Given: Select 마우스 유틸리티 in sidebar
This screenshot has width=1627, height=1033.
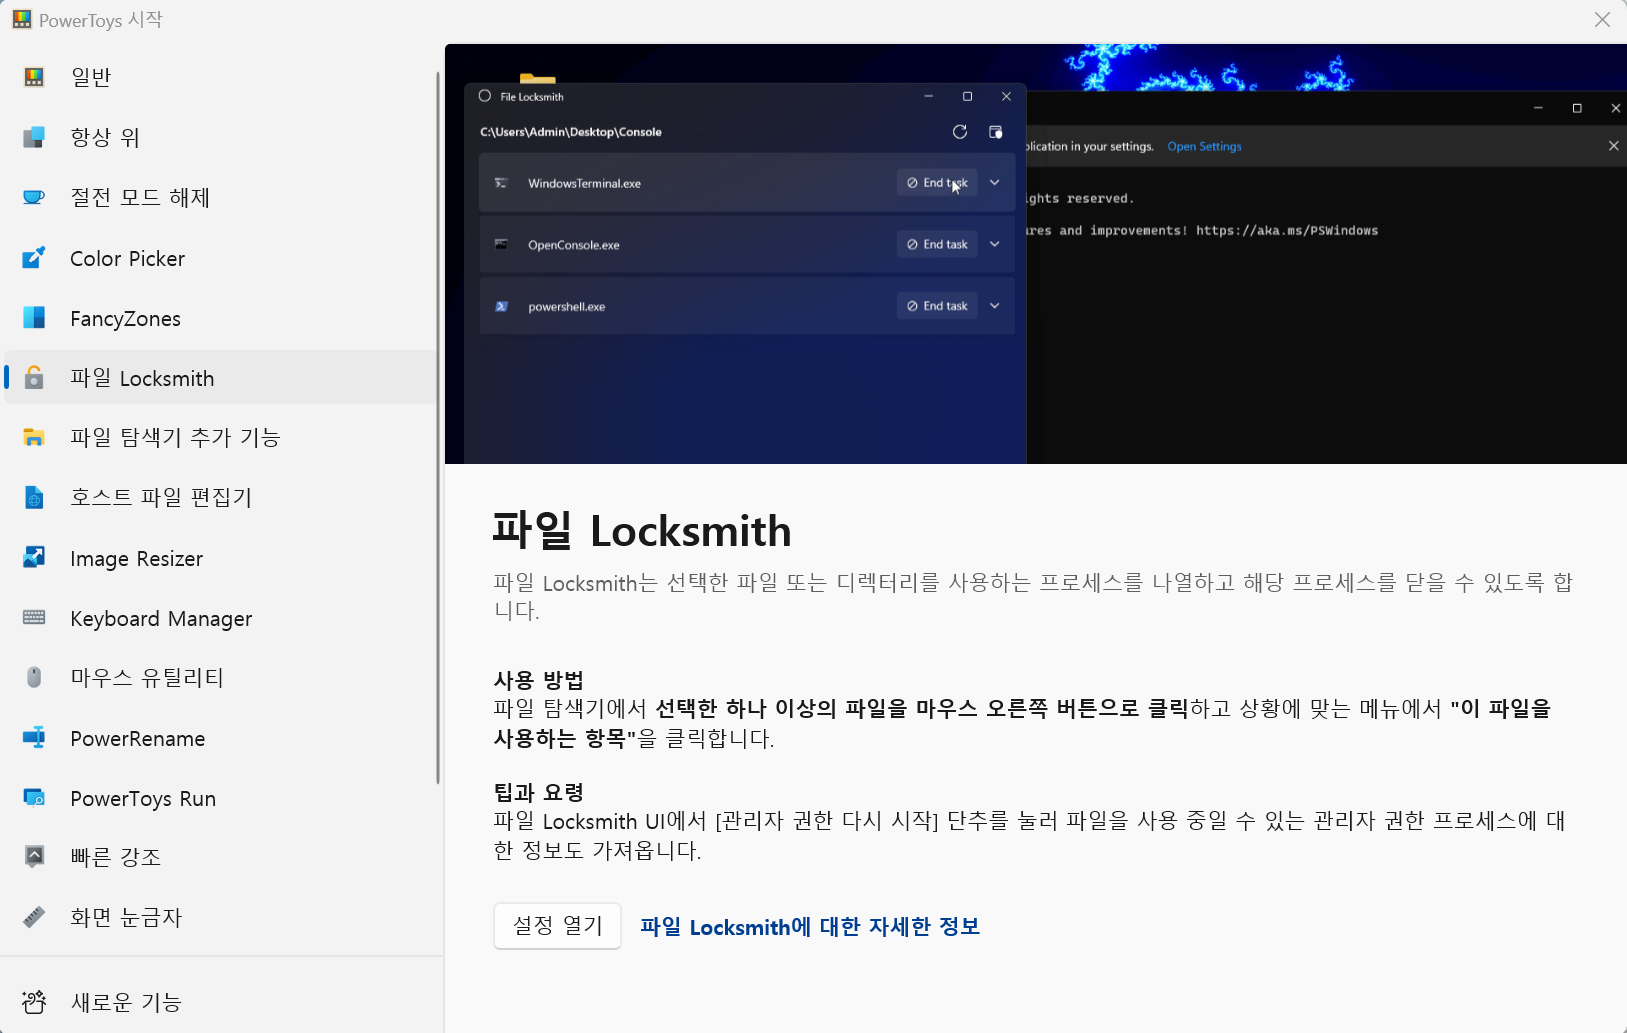Looking at the screenshot, I should tap(221, 677).
